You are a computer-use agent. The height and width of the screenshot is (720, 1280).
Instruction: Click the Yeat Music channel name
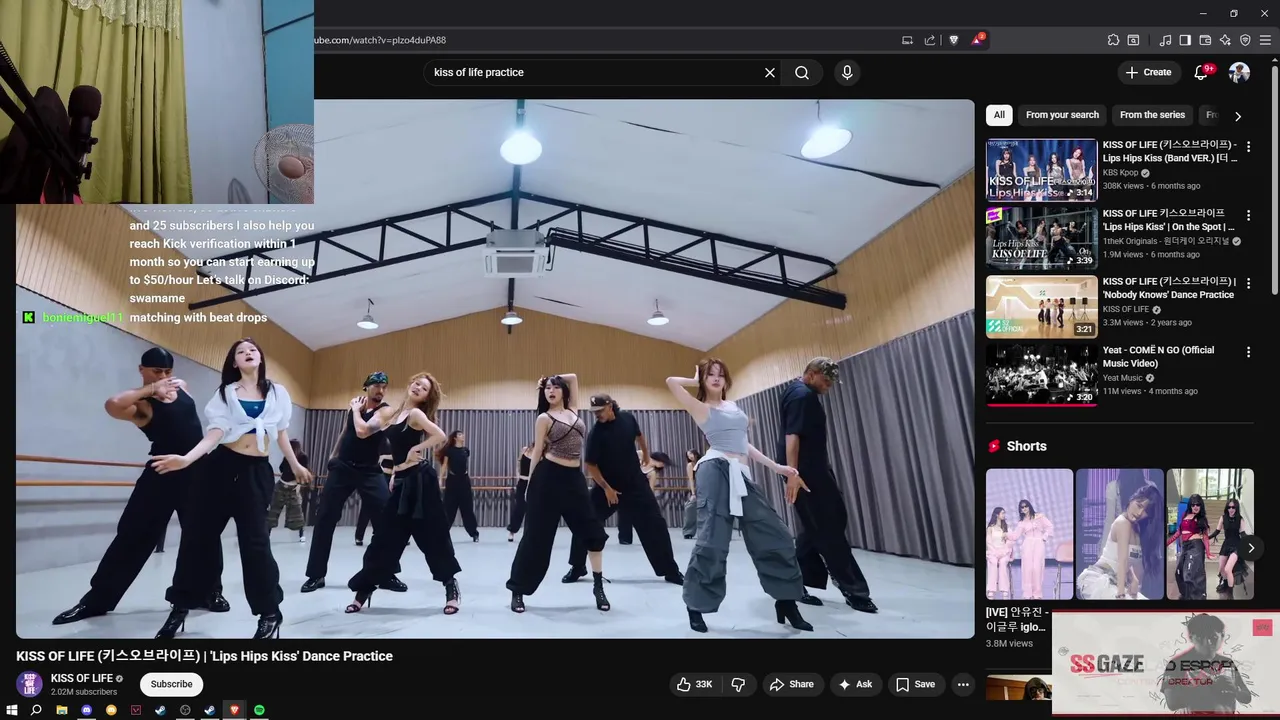point(1122,378)
